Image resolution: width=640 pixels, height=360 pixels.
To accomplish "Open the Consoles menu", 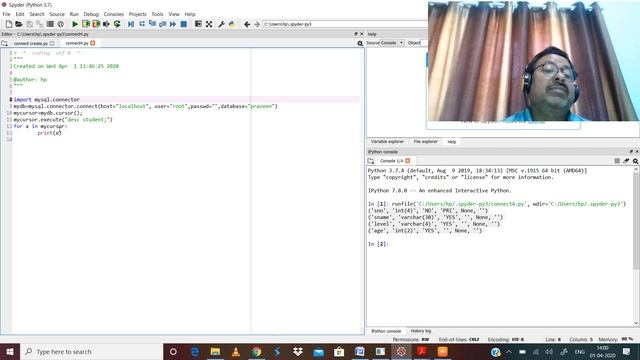I will (x=113, y=14).
